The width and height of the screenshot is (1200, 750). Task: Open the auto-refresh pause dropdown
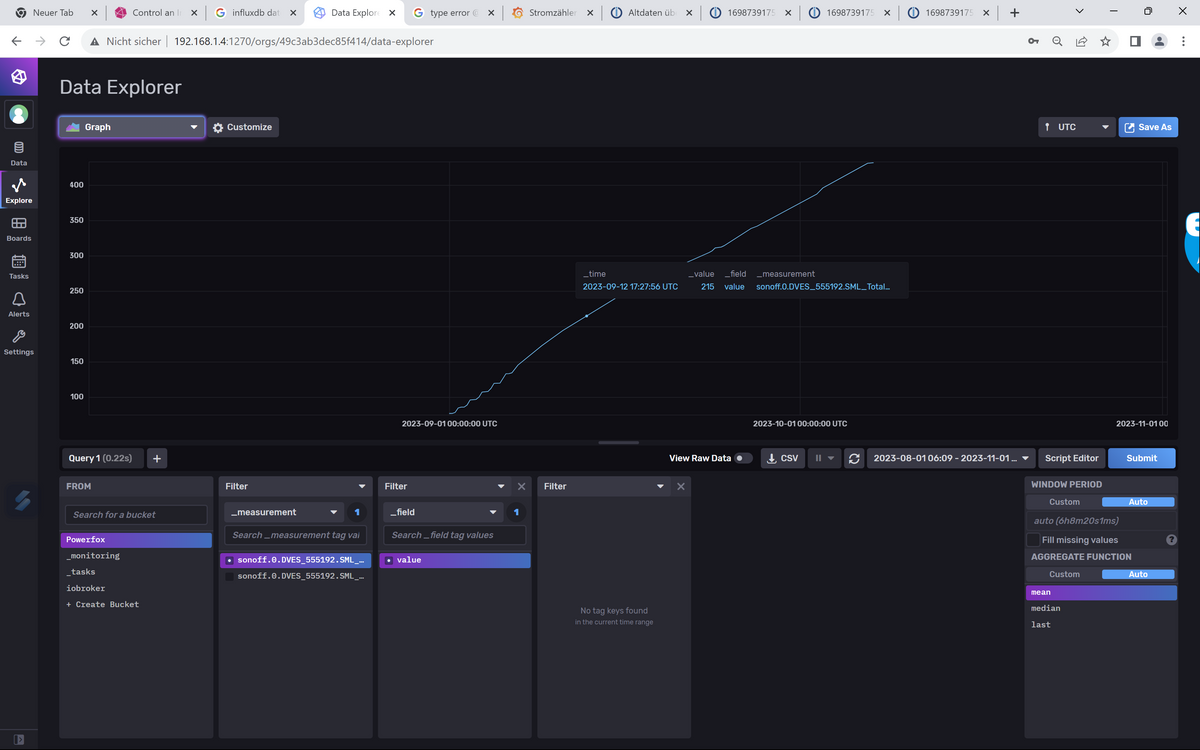824,458
